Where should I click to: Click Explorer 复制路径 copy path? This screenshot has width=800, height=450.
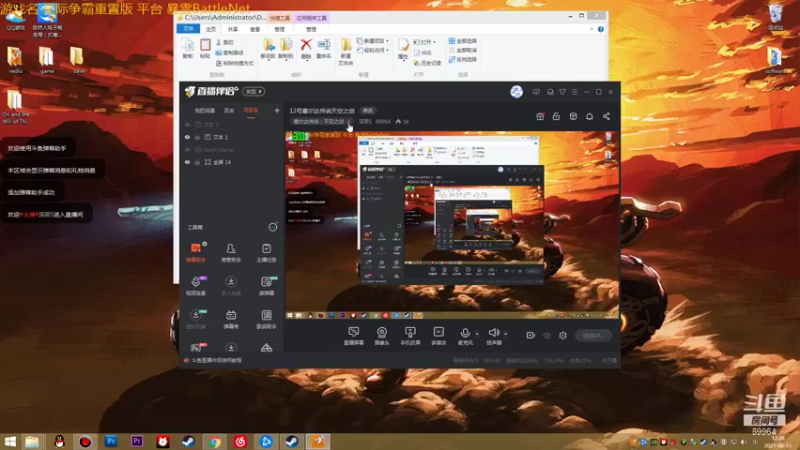pos(230,53)
